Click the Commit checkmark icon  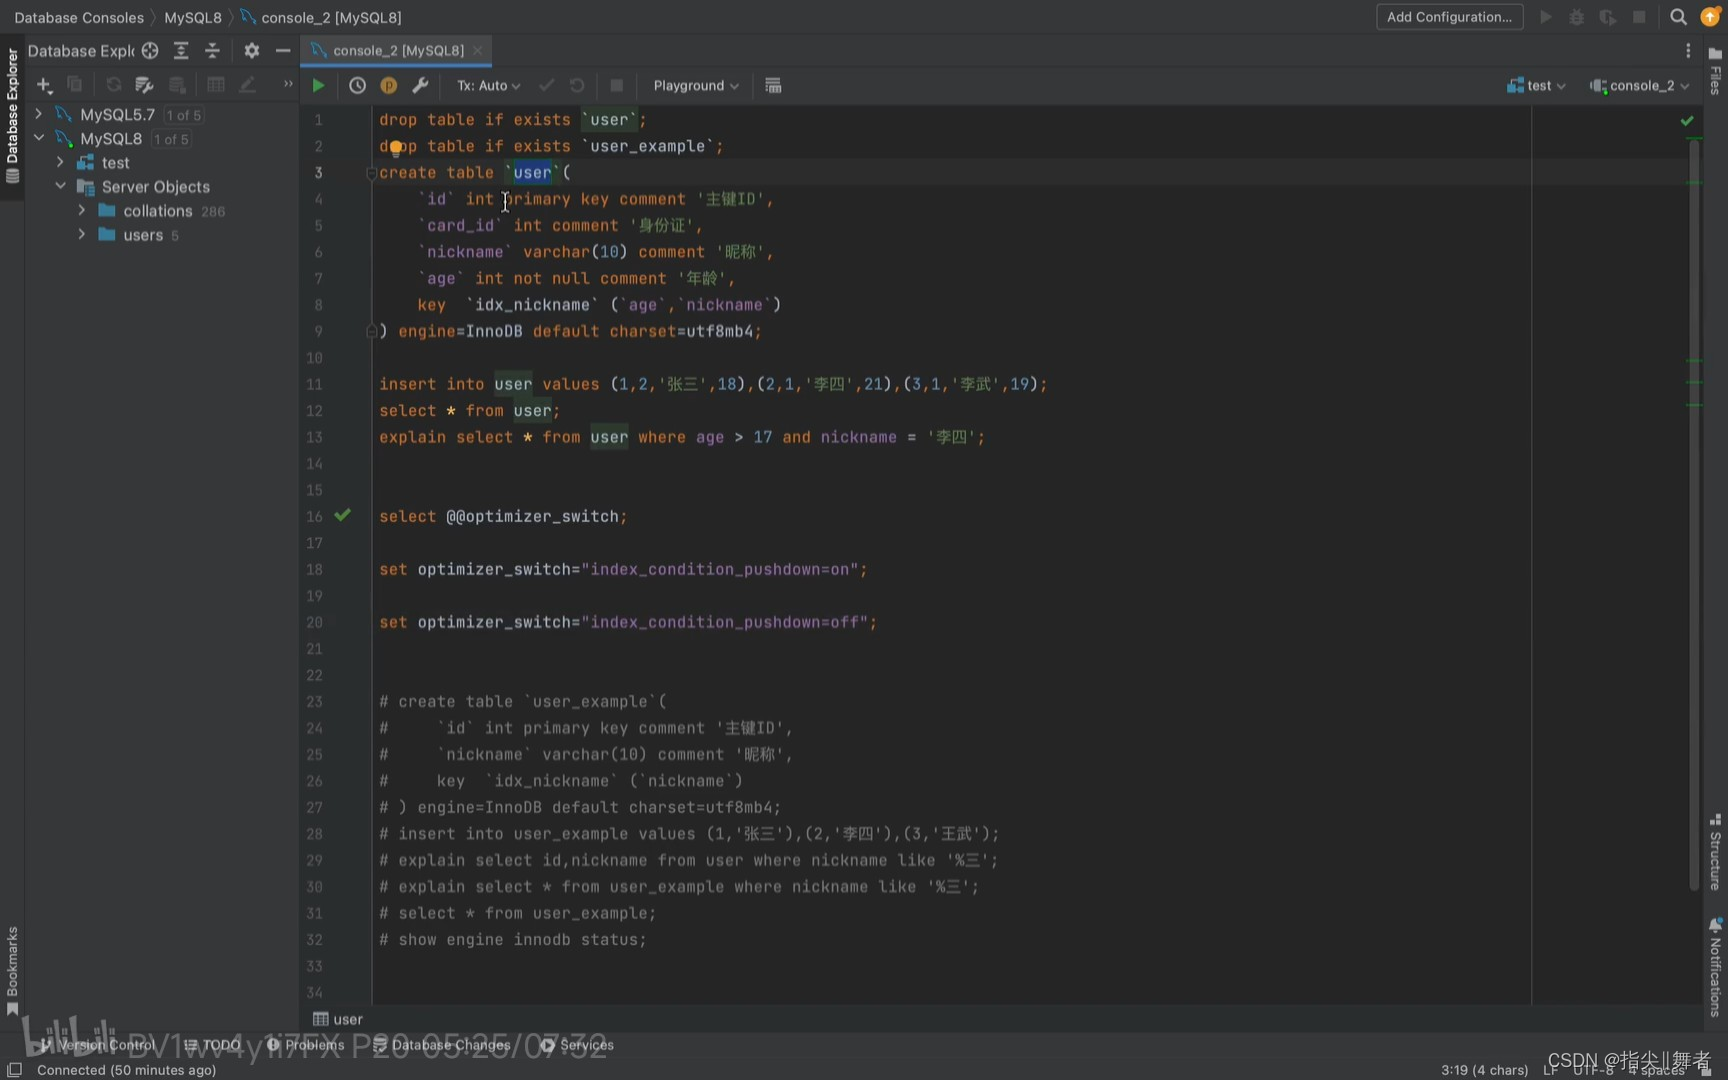click(x=546, y=86)
